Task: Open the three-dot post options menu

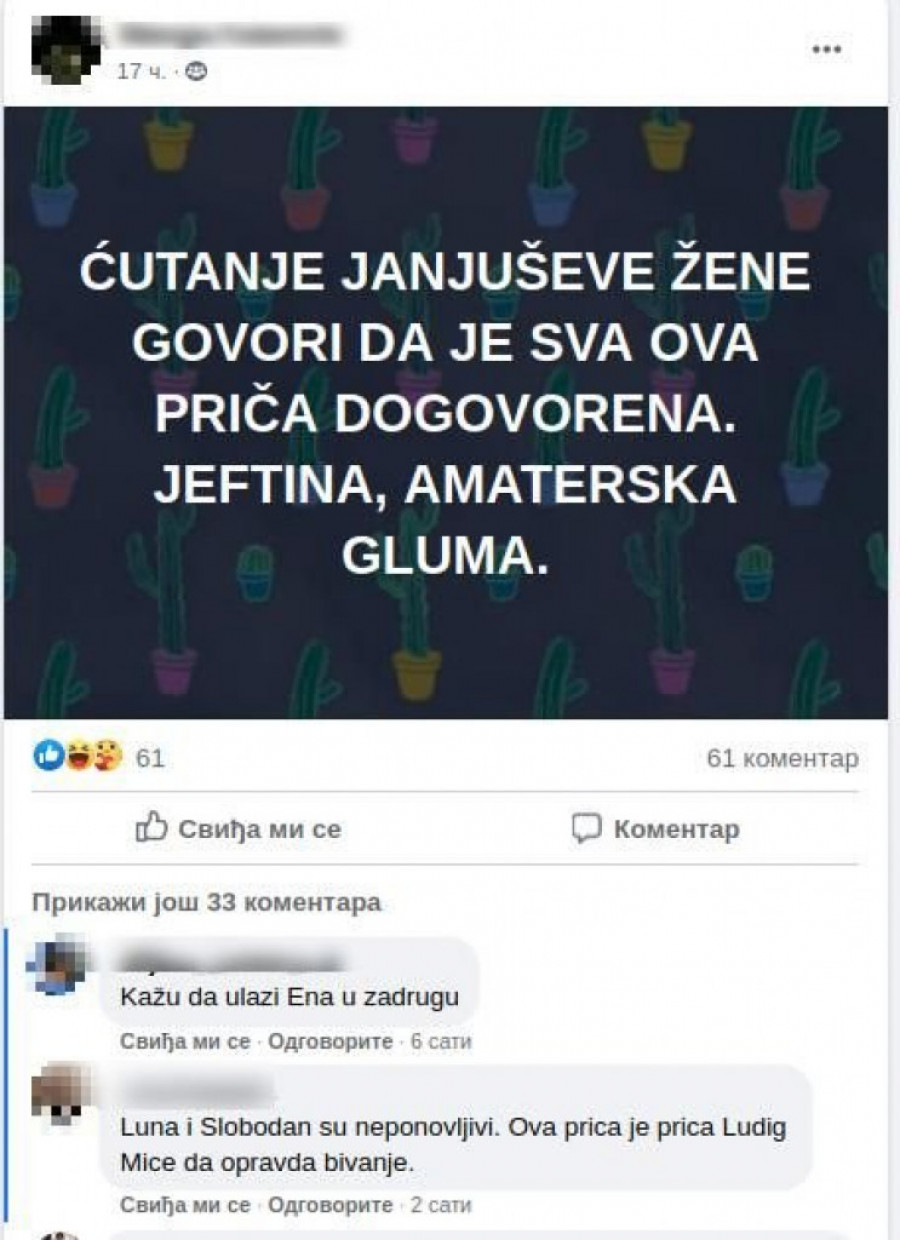Action: tap(826, 49)
